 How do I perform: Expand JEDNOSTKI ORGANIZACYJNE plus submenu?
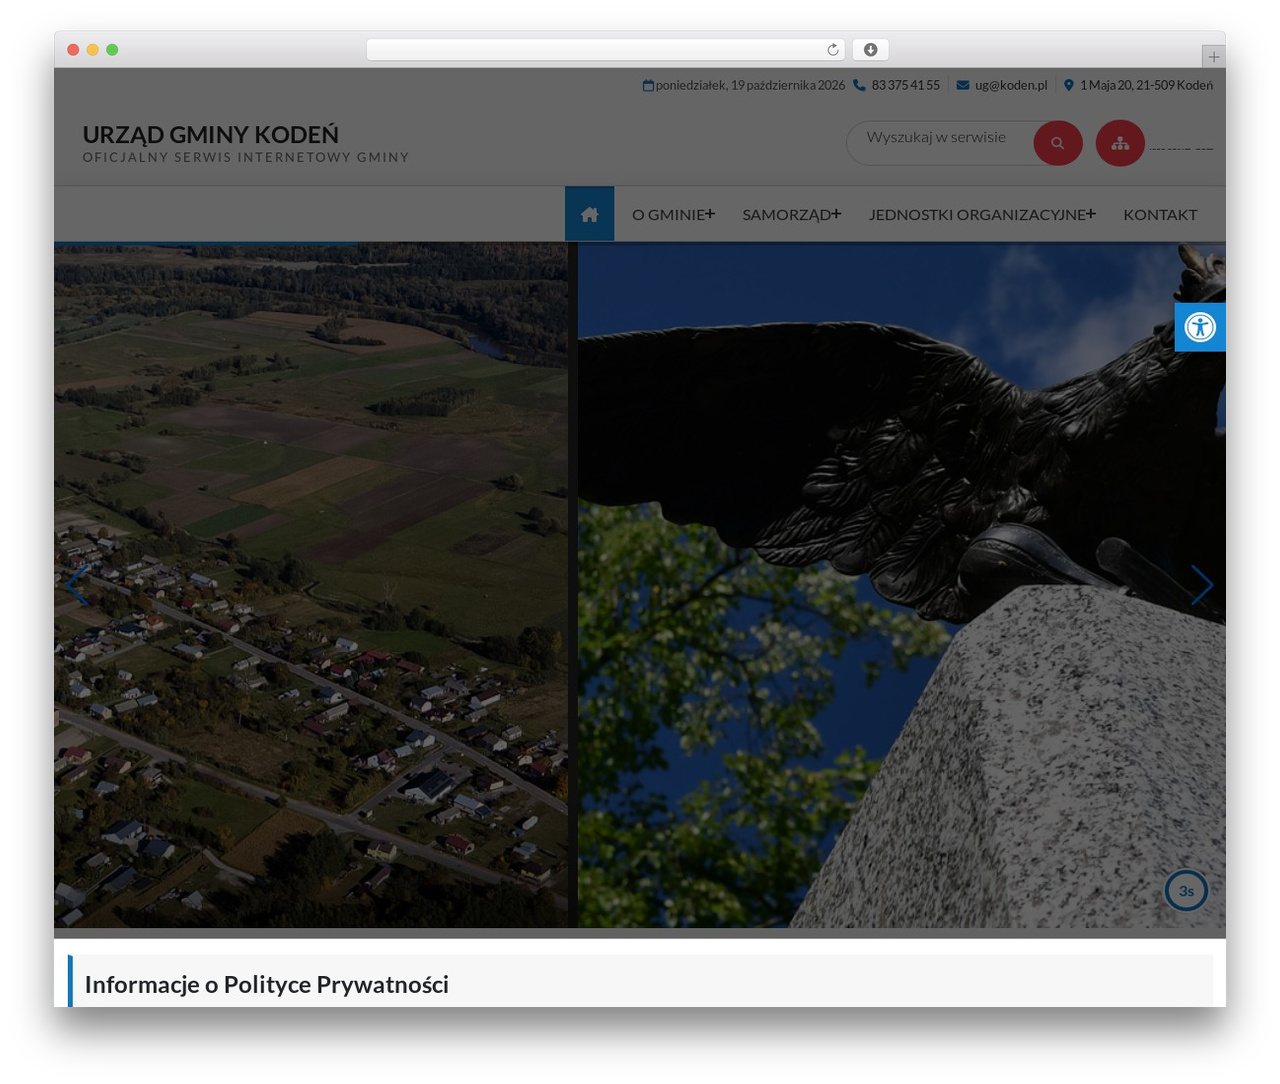(1091, 213)
